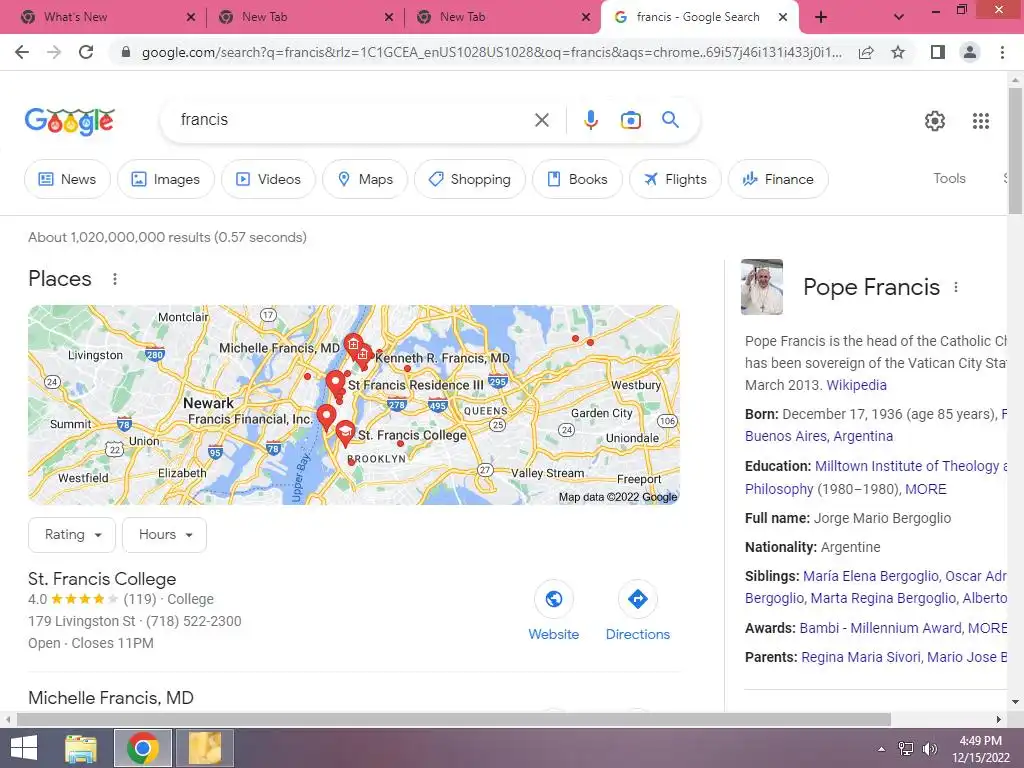Open Pope Francis panel more options
Screen dimensions: 1024x768
956,287
